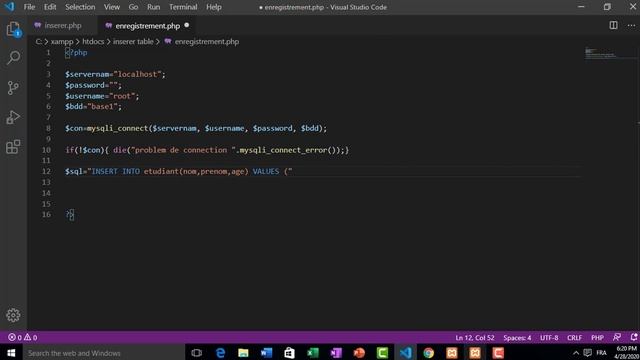Click line number 12 in the gutter

coord(46,171)
